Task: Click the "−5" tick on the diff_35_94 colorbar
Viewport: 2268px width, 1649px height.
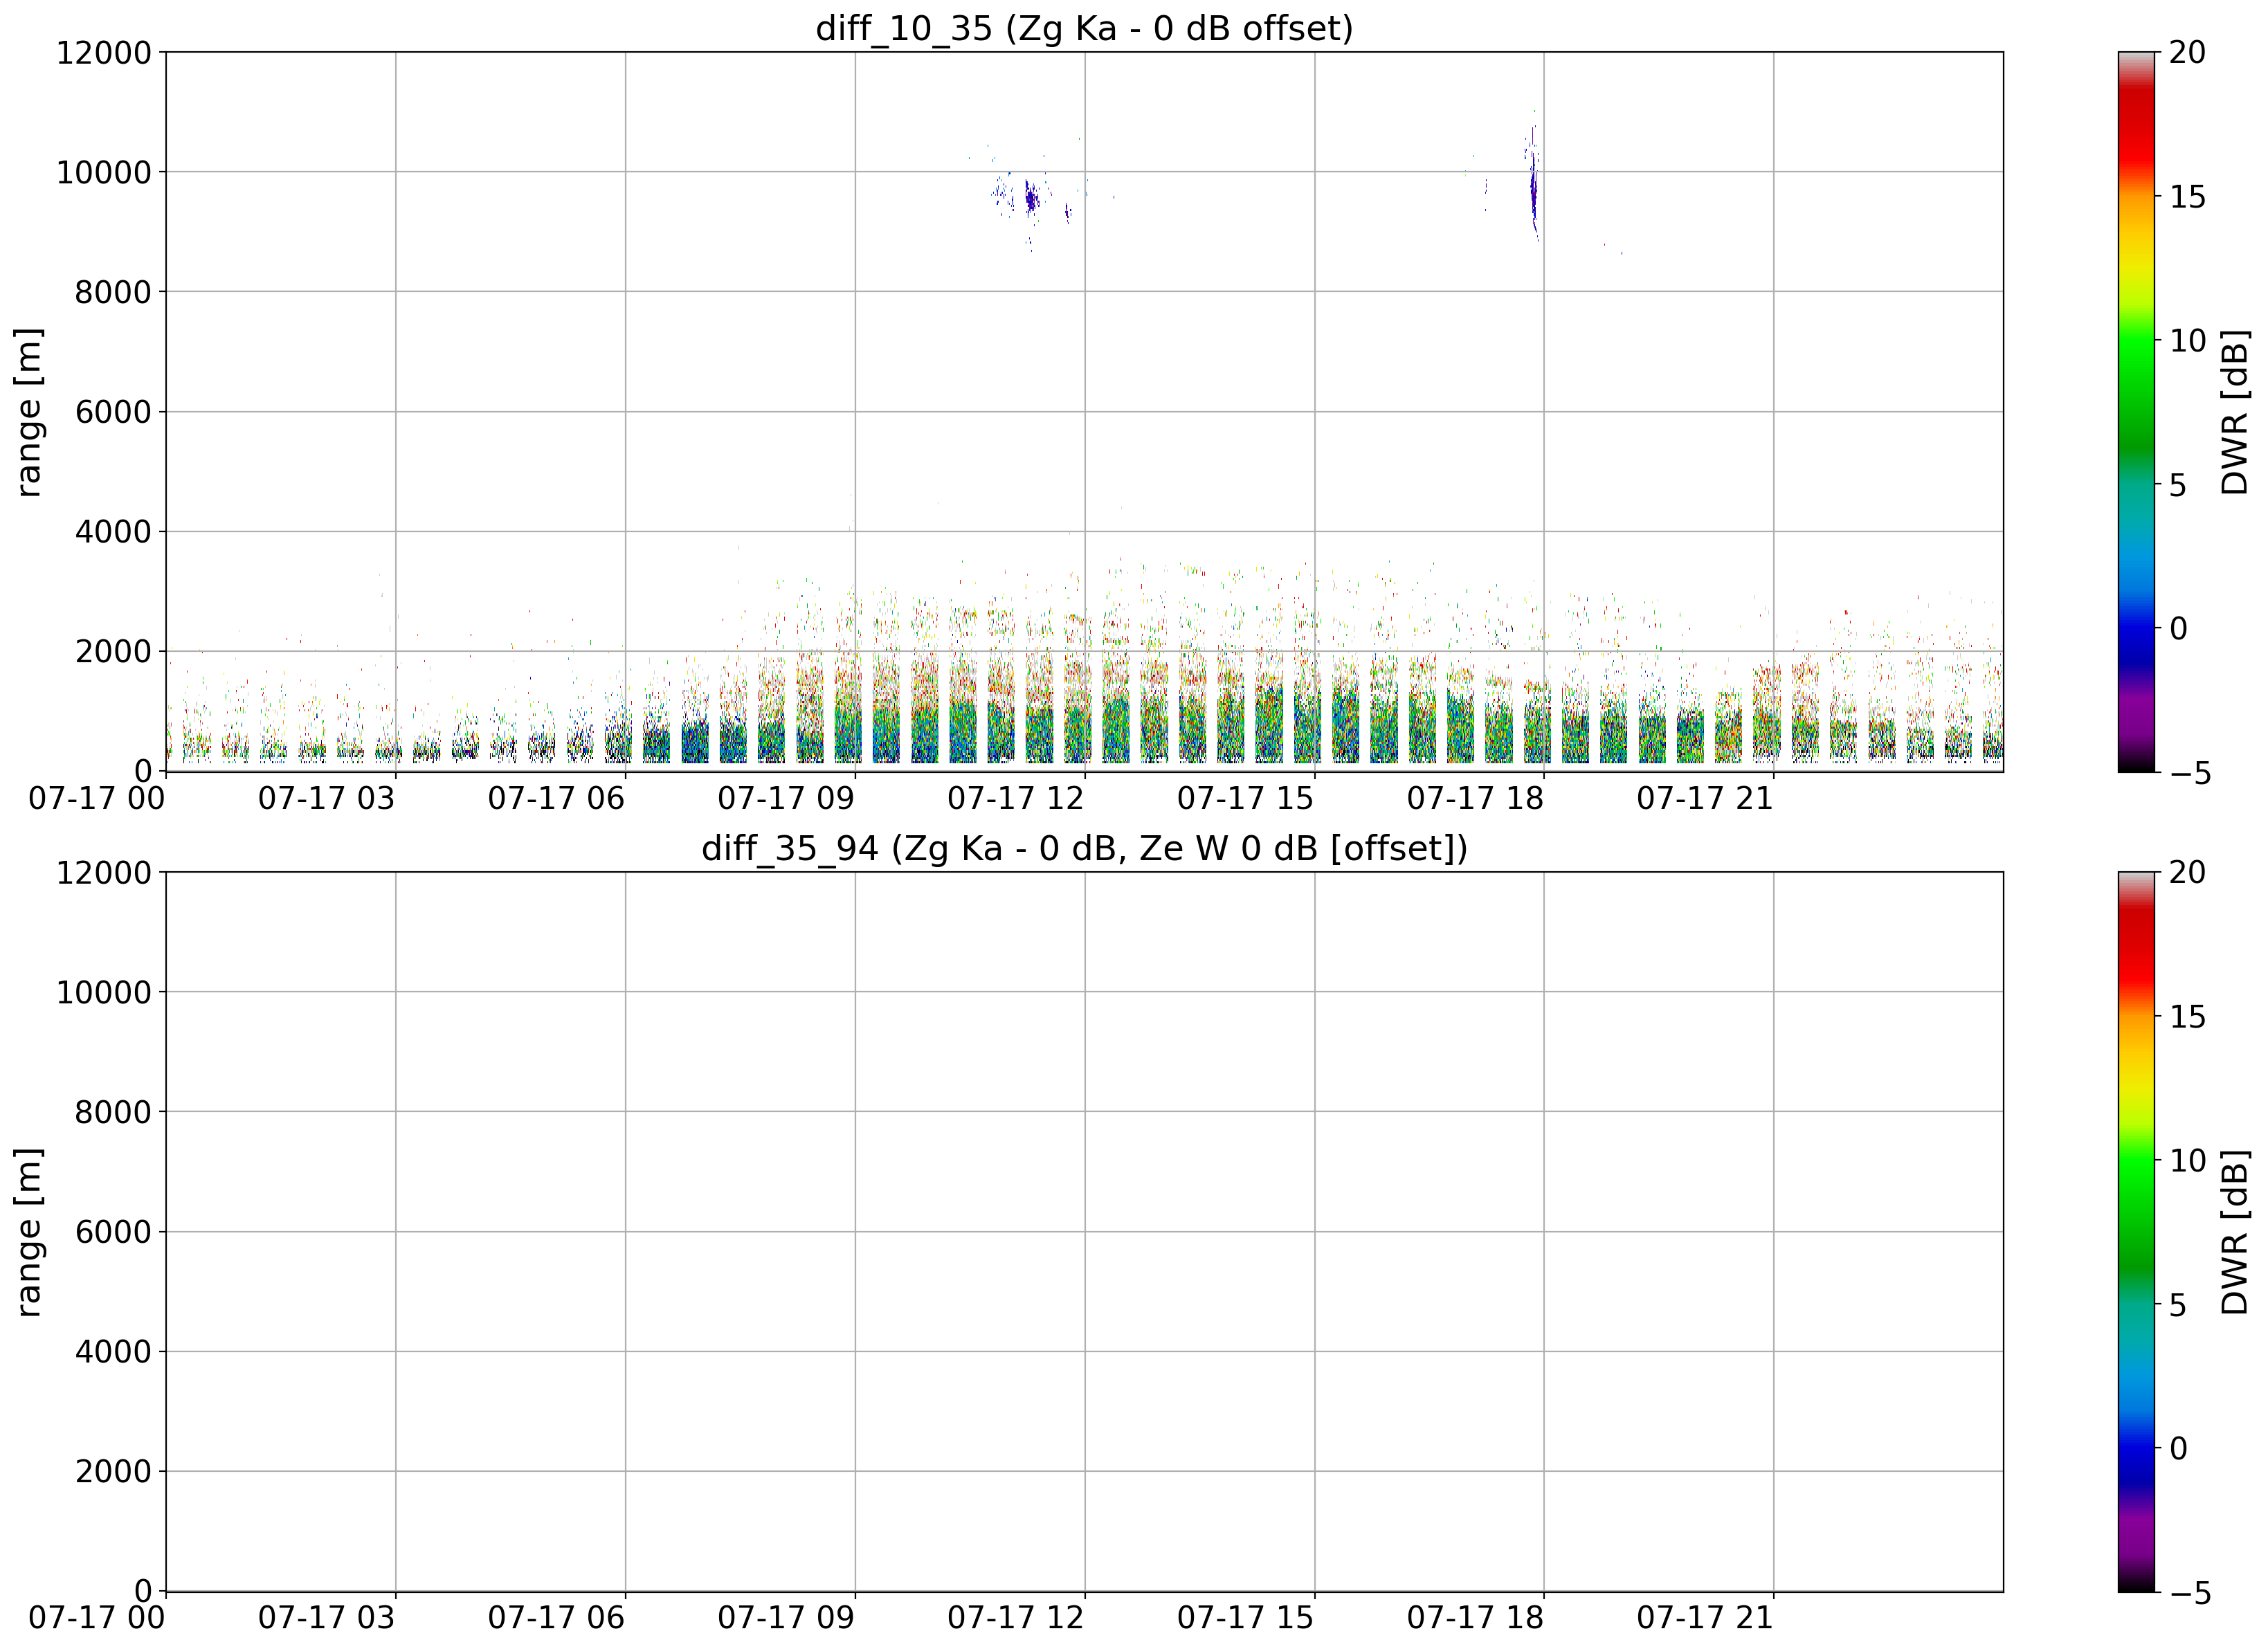Action: (2189, 1593)
